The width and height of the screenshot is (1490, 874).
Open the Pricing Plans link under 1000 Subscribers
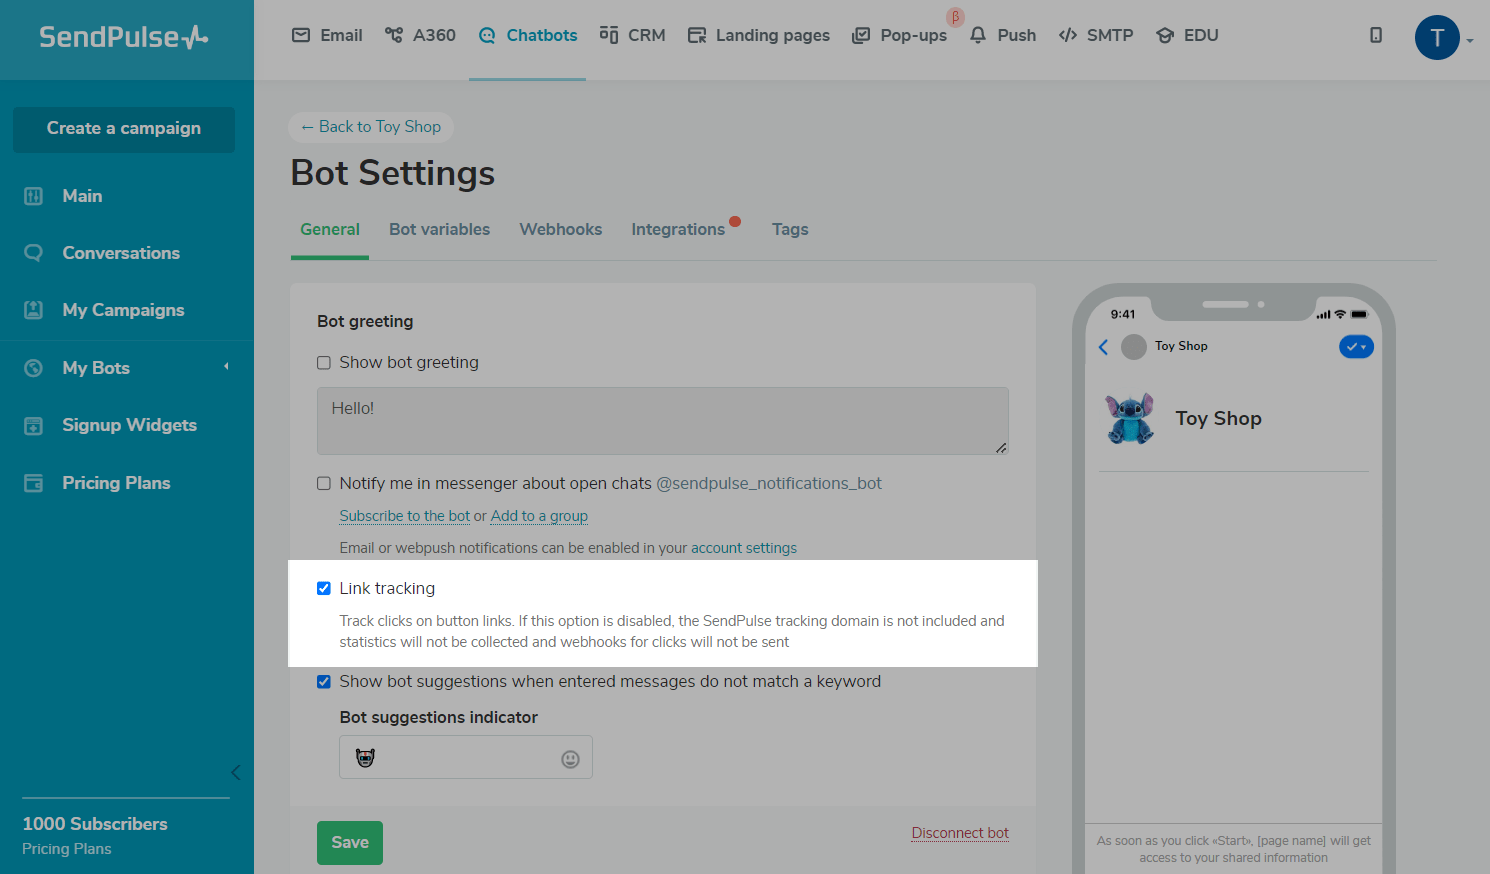click(67, 849)
